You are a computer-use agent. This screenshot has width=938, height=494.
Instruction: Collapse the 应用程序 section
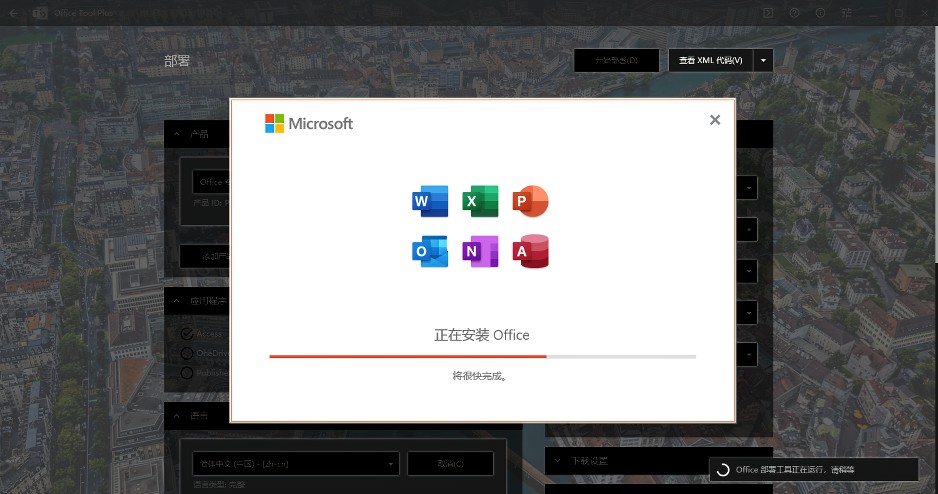click(176, 301)
